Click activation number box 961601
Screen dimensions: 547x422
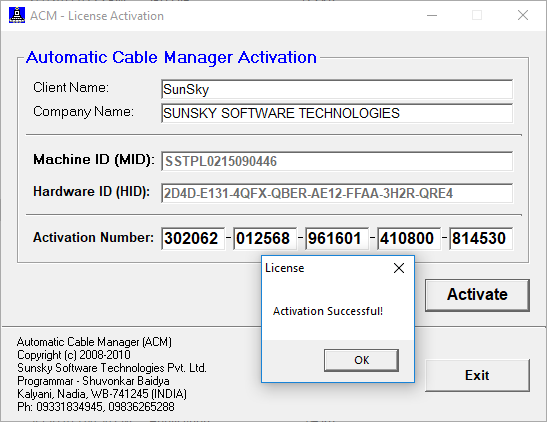pos(337,239)
